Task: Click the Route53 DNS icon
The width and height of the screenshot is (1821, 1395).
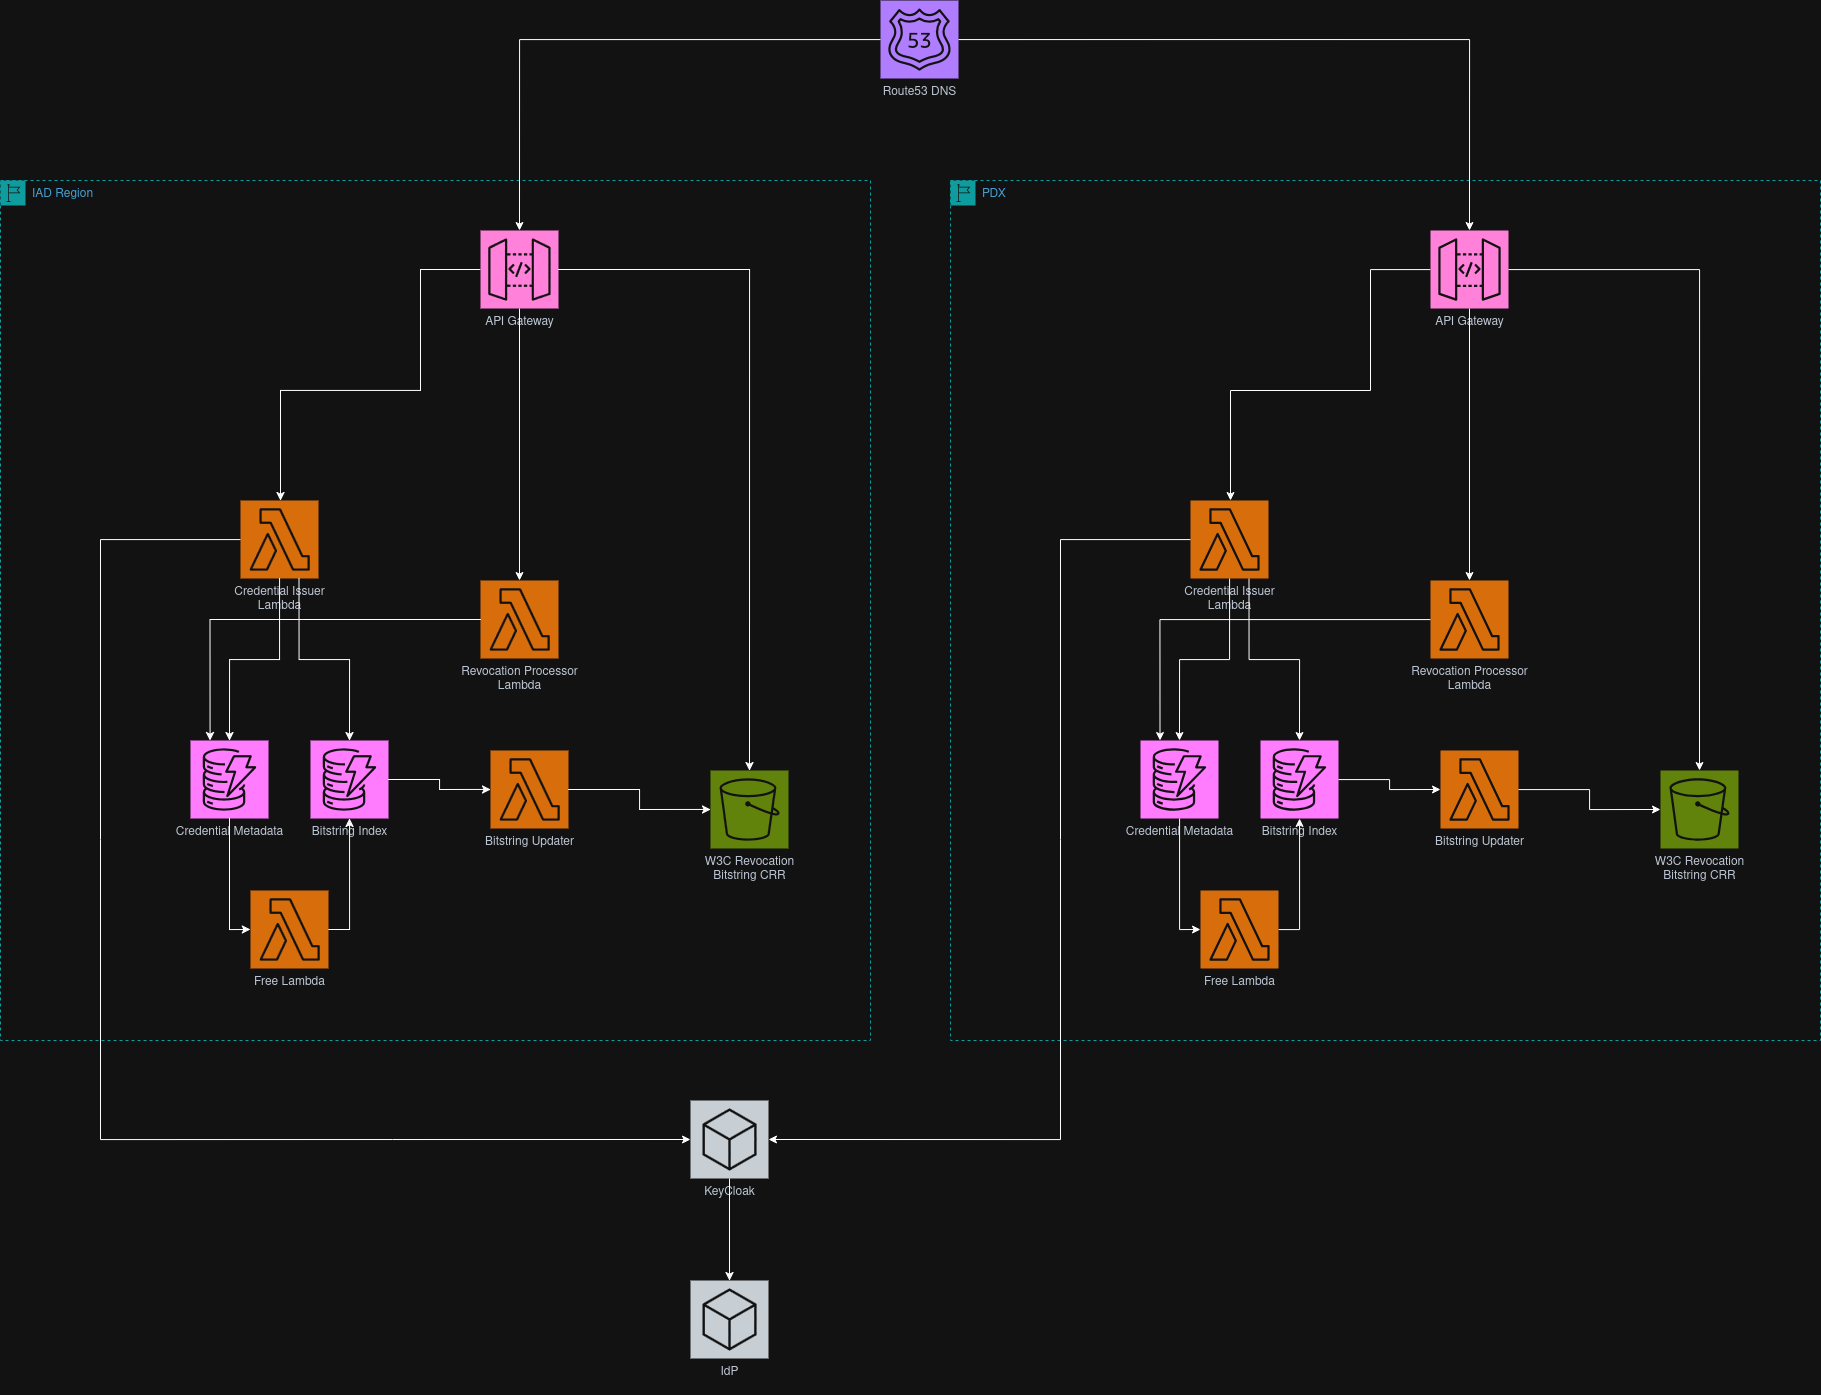Action: pos(919,40)
